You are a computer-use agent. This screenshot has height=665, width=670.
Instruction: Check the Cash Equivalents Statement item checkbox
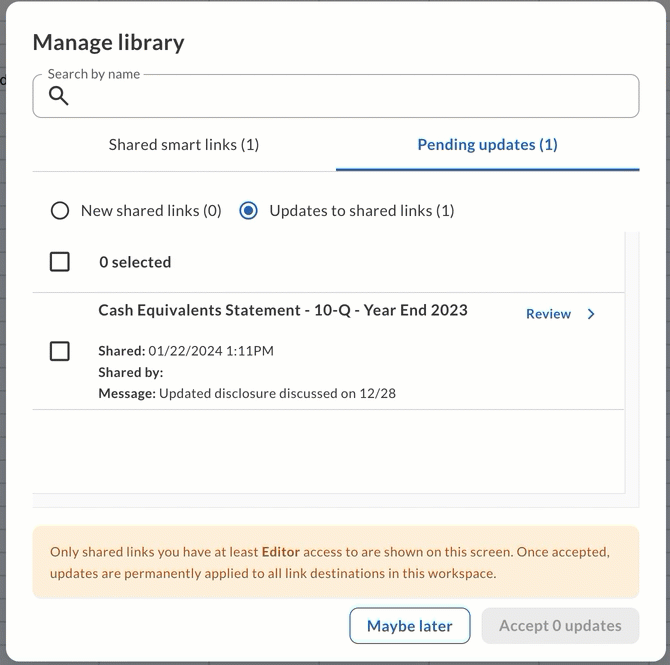click(x=60, y=351)
